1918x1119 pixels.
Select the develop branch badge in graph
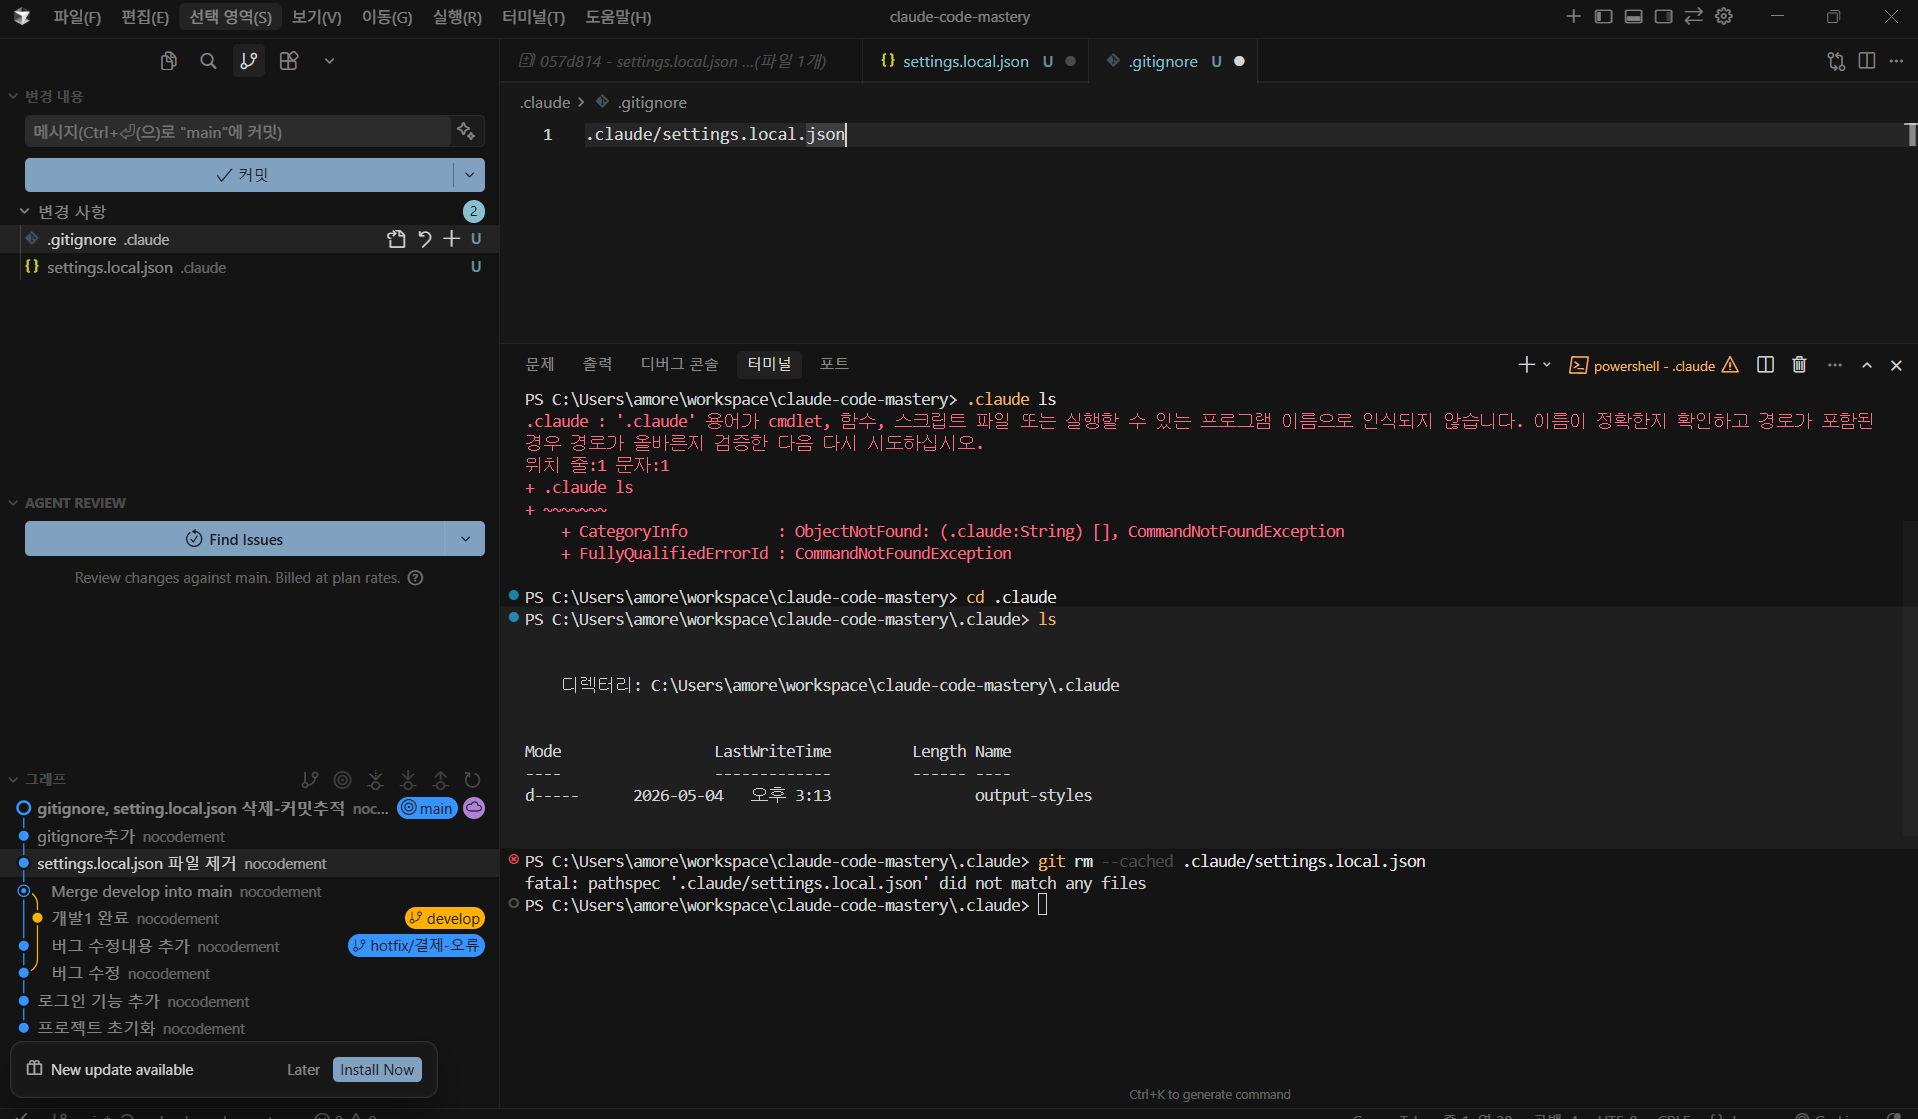445,918
